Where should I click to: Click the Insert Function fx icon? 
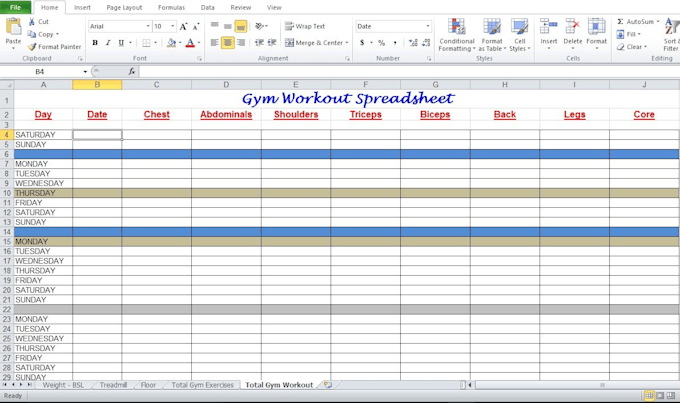(132, 72)
